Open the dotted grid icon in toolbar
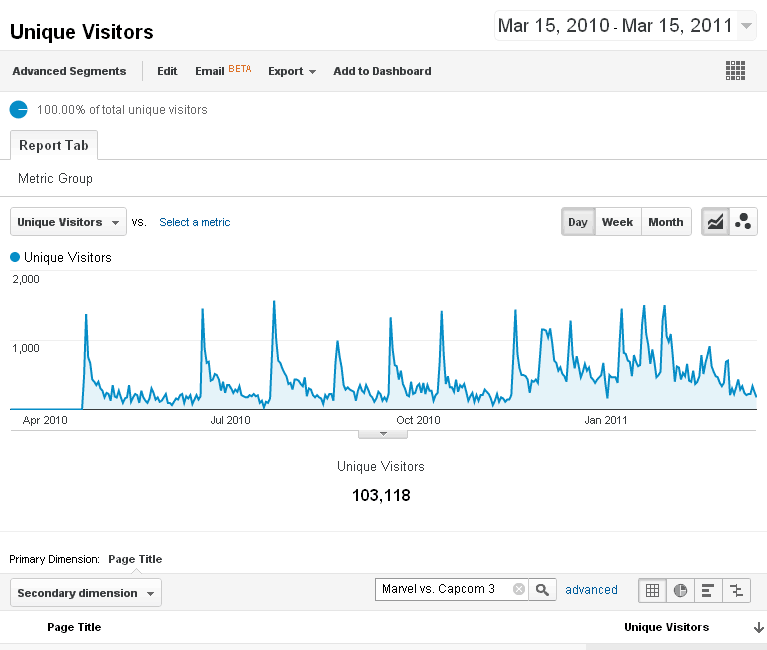Screen dimensions: 767x650 pos(736,70)
